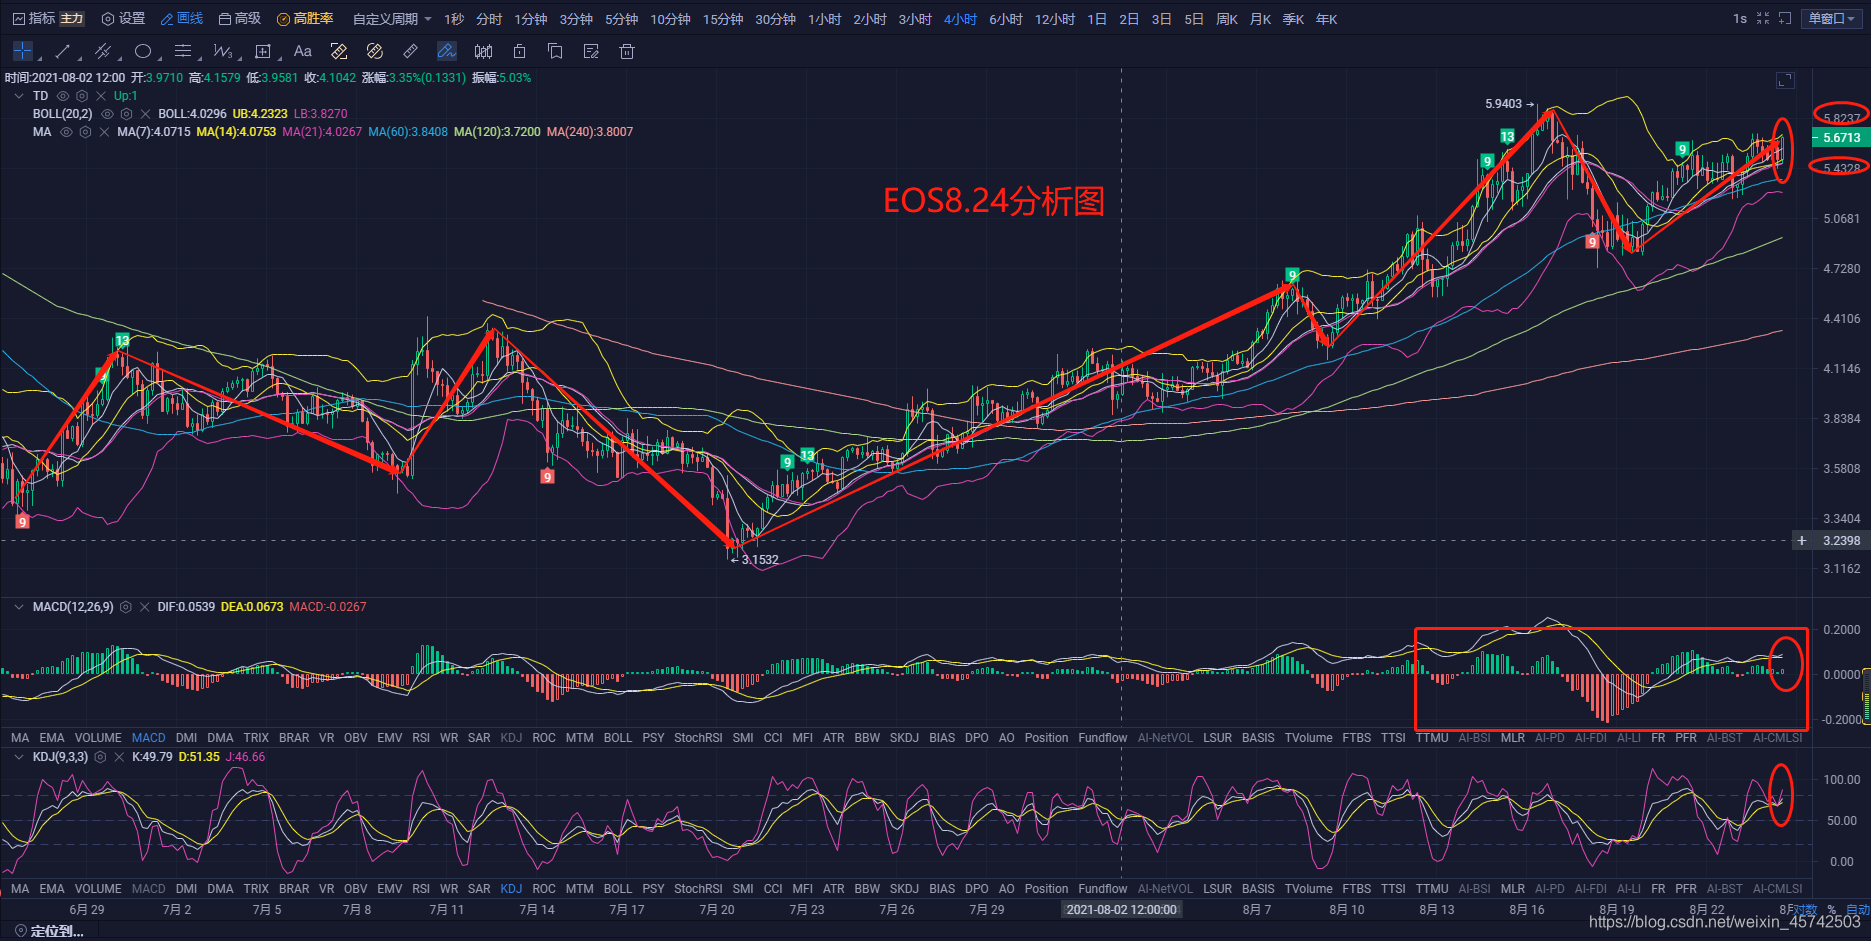Click the dashed-square ruler measure tool
The width and height of the screenshot is (1871, 941).
[x=339, y=51]
